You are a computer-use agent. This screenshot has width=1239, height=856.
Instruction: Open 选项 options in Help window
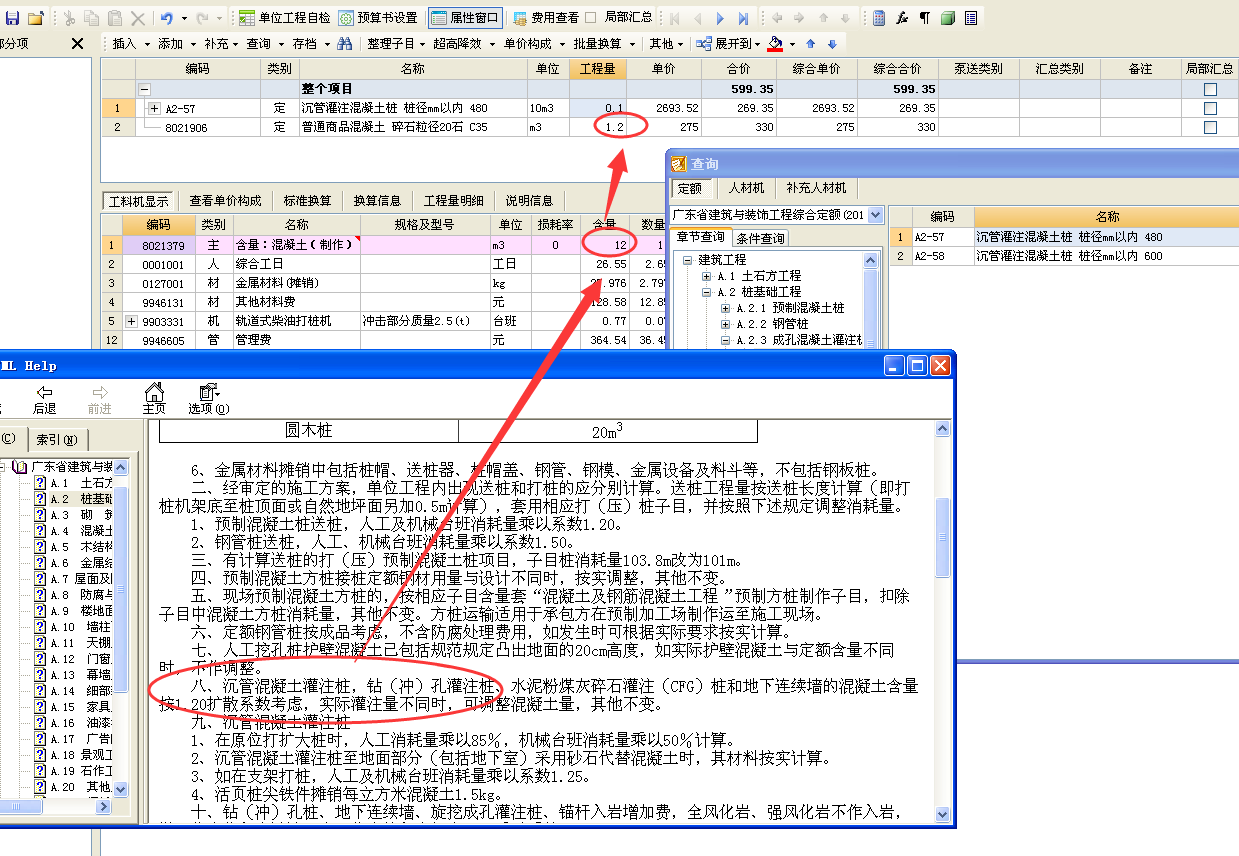click(x=208, y=399)
